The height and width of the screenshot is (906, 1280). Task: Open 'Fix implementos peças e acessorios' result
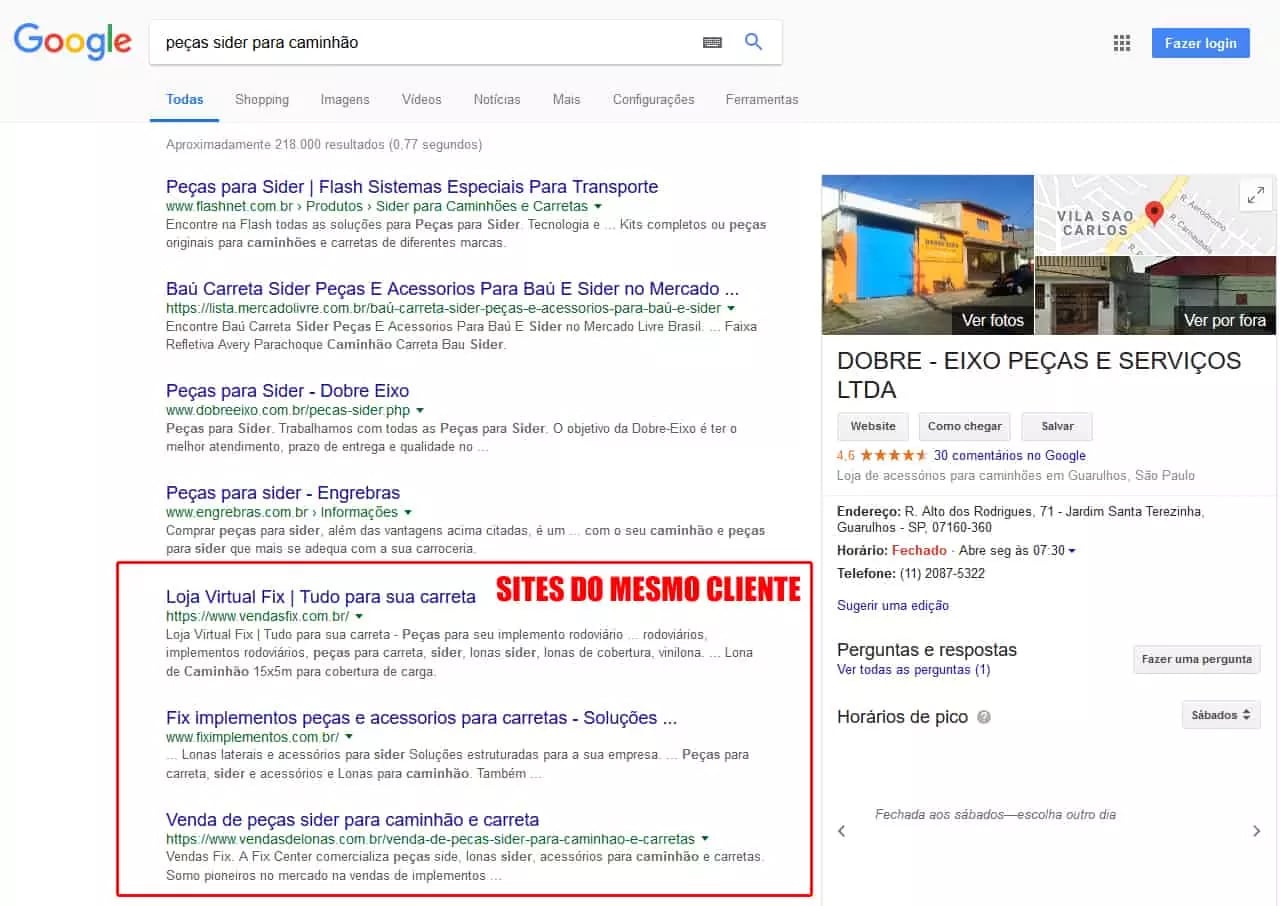pyautogui.click(x=422, y=718)
